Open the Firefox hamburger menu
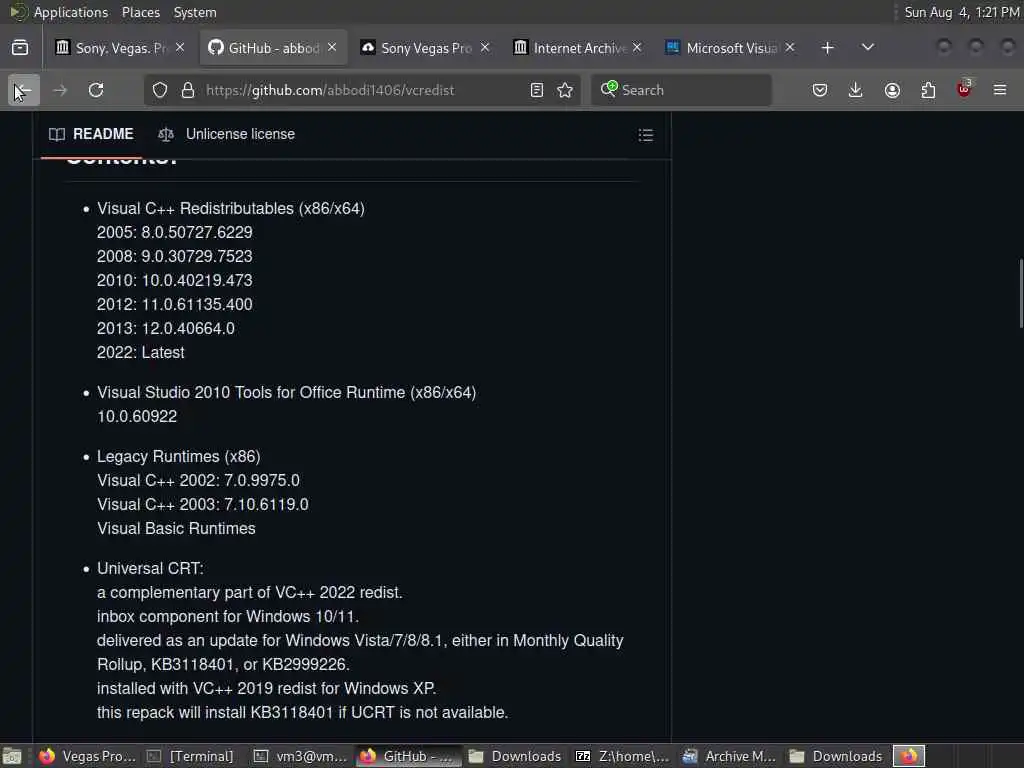The image size is (1024, 768). tap(1000, 90)
